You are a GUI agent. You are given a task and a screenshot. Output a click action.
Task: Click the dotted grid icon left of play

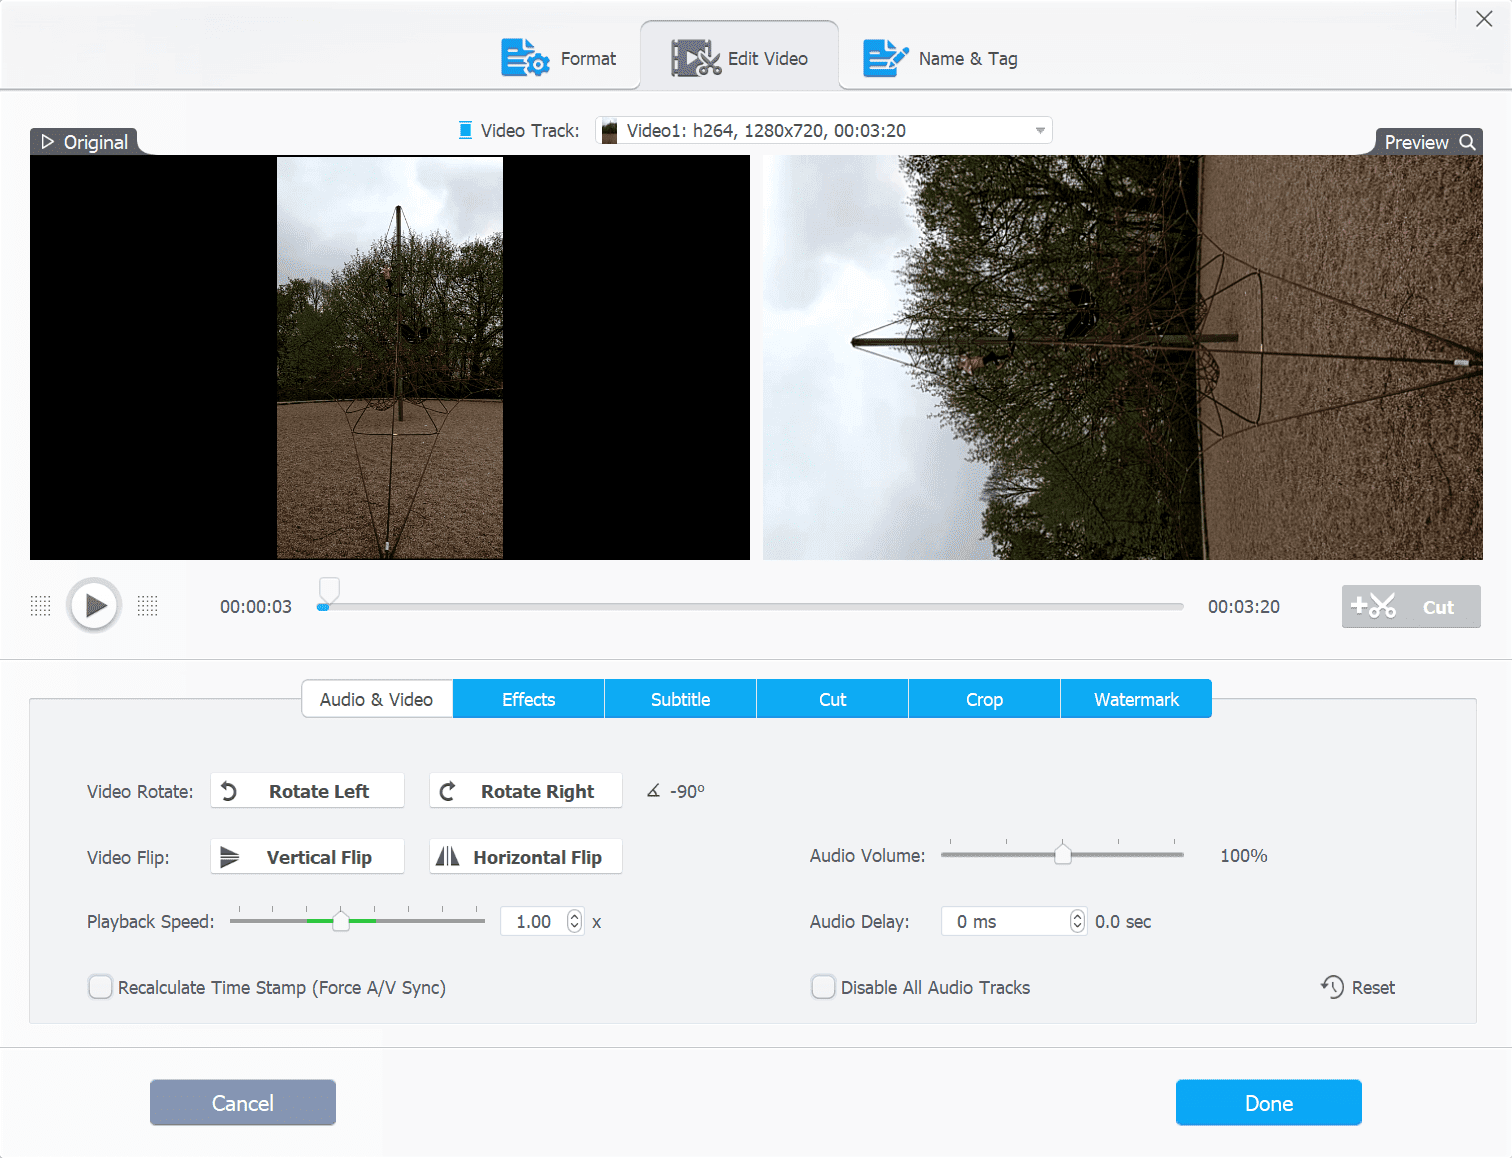(40, 606)
